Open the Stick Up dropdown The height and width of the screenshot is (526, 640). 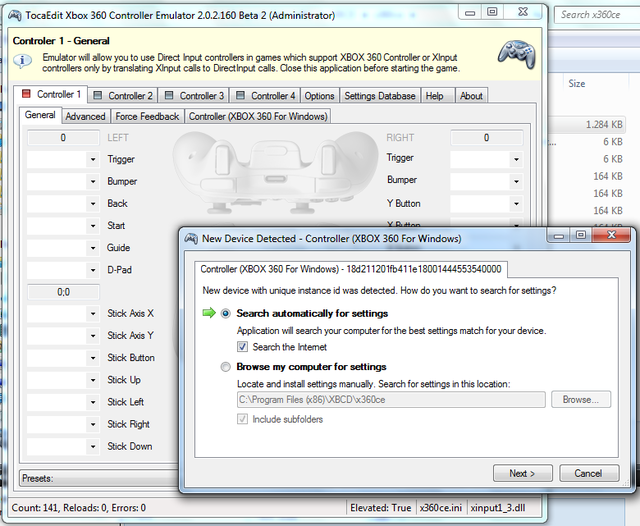pos(93,380)
